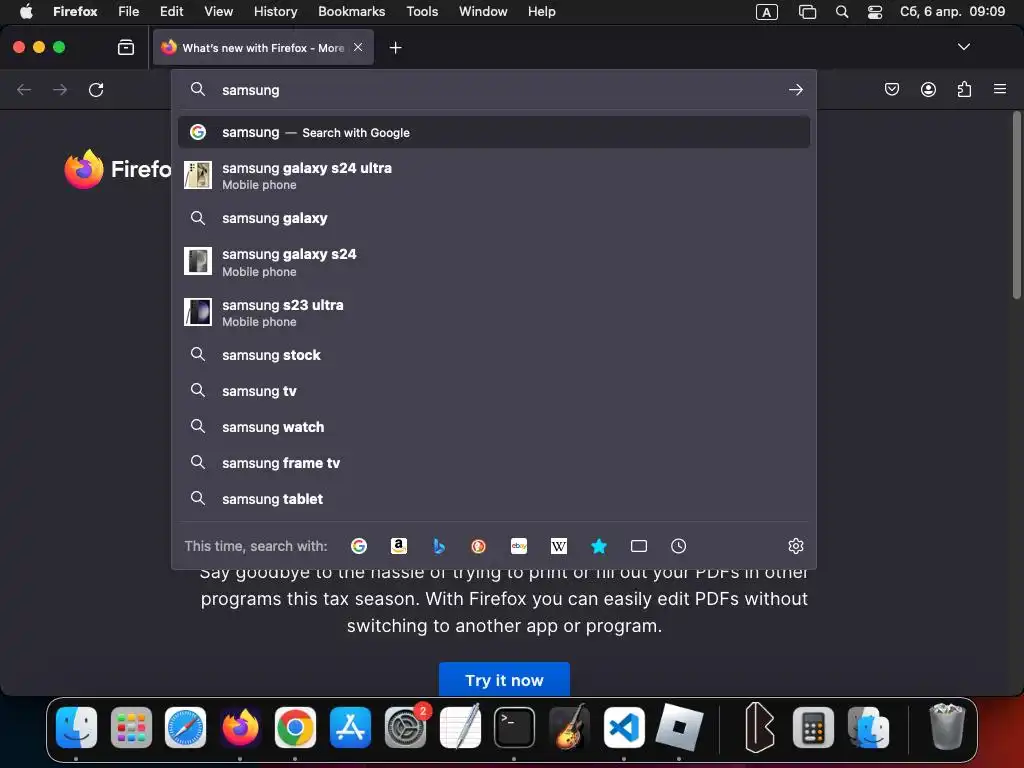Screen dimensions: 1024x768
Task: Open System Settings from the Dock
Action: tap(405, 727)
